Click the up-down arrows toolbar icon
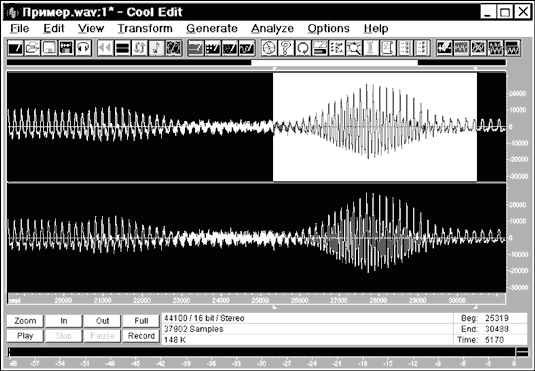The width and height of the screenshot is (535, 371). coord(140,48)
